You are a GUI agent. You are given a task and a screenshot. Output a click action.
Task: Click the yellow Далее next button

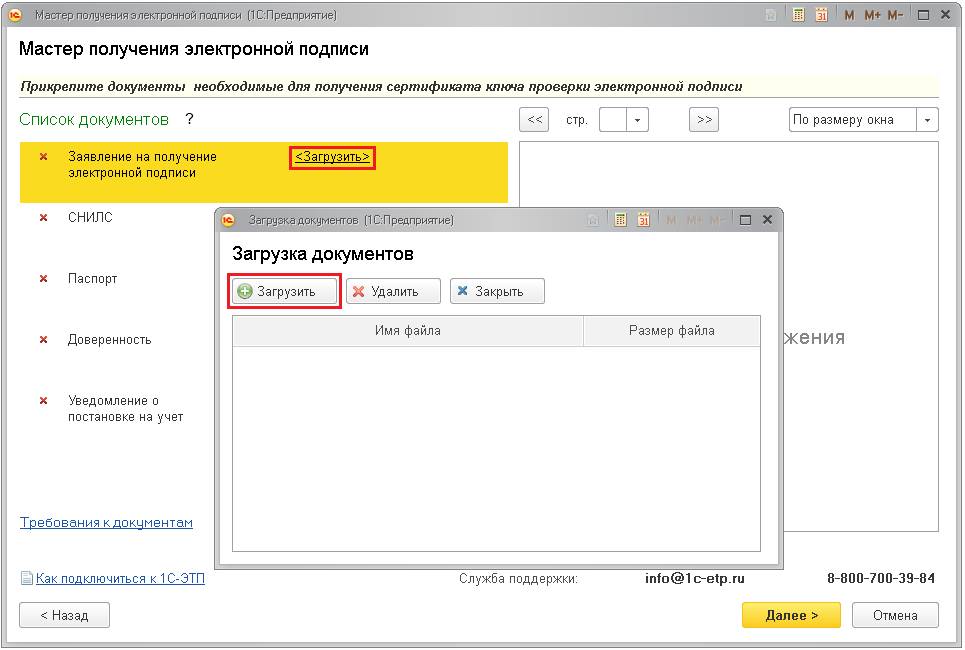coord(791,615)
